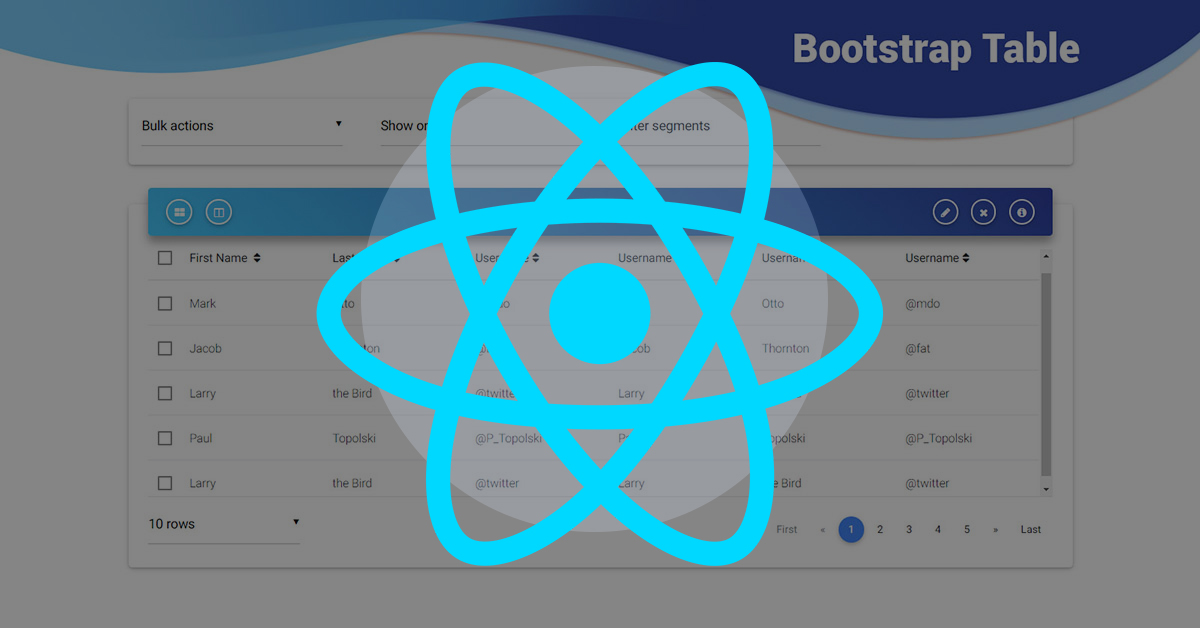This screenshot has height=628, width=1200.
Task: Open the pencil edit icon on the toolbar
Action: click(x=945, y=211)
